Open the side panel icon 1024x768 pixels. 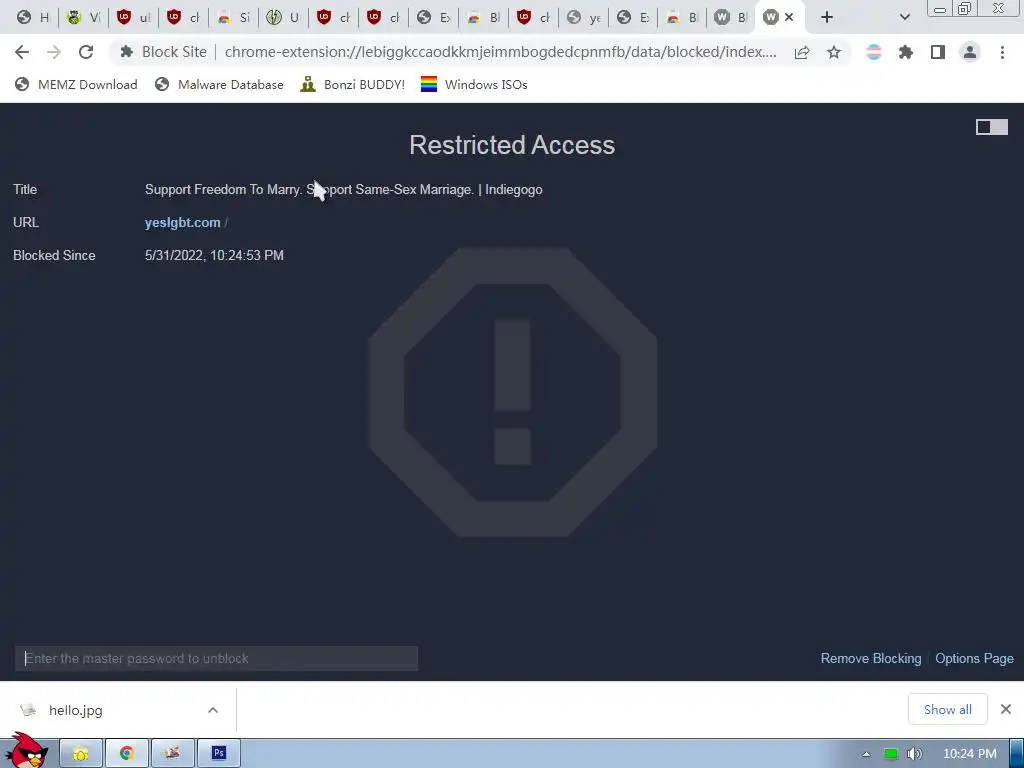(x=937, y=52)
